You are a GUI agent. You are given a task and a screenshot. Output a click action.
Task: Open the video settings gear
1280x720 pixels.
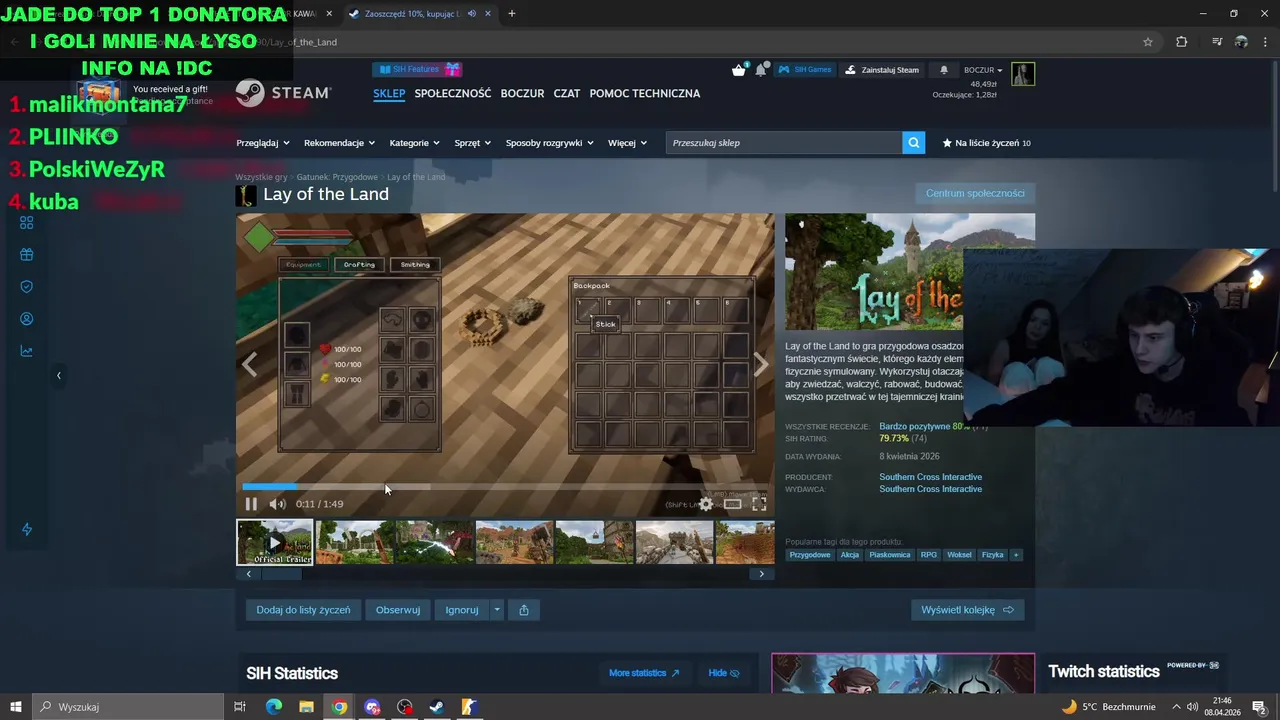[706, 504]
